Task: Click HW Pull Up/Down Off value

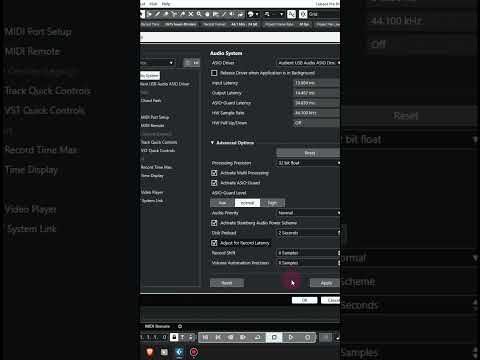Action: tap(316, 123)
